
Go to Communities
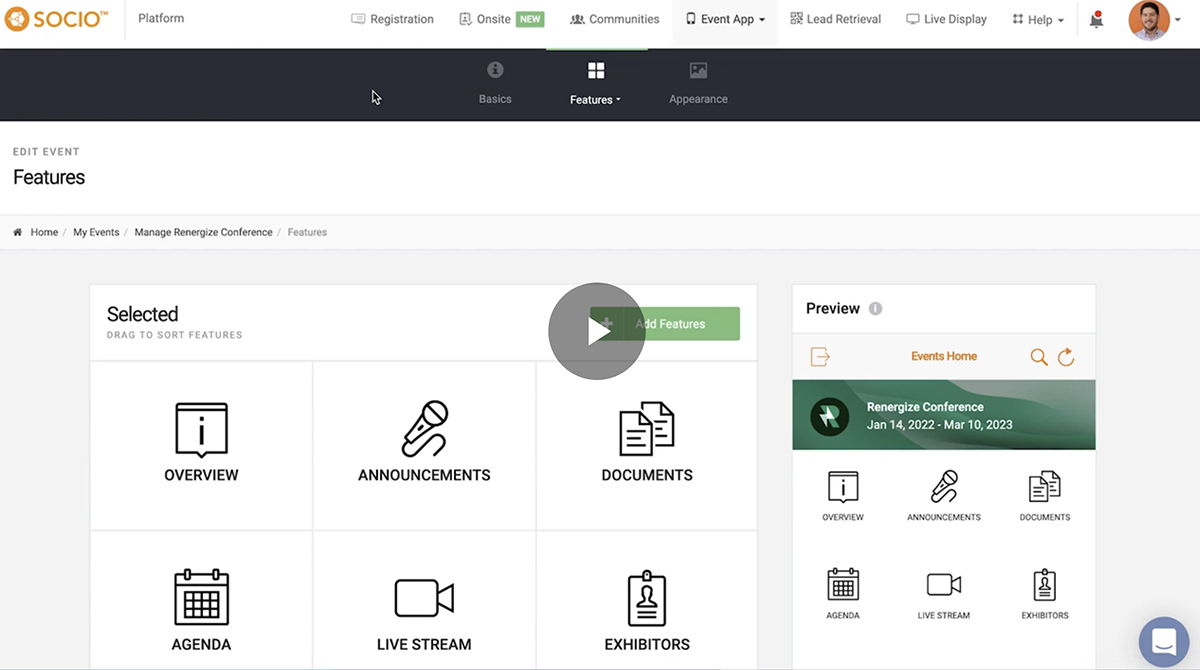pos(614,19)
